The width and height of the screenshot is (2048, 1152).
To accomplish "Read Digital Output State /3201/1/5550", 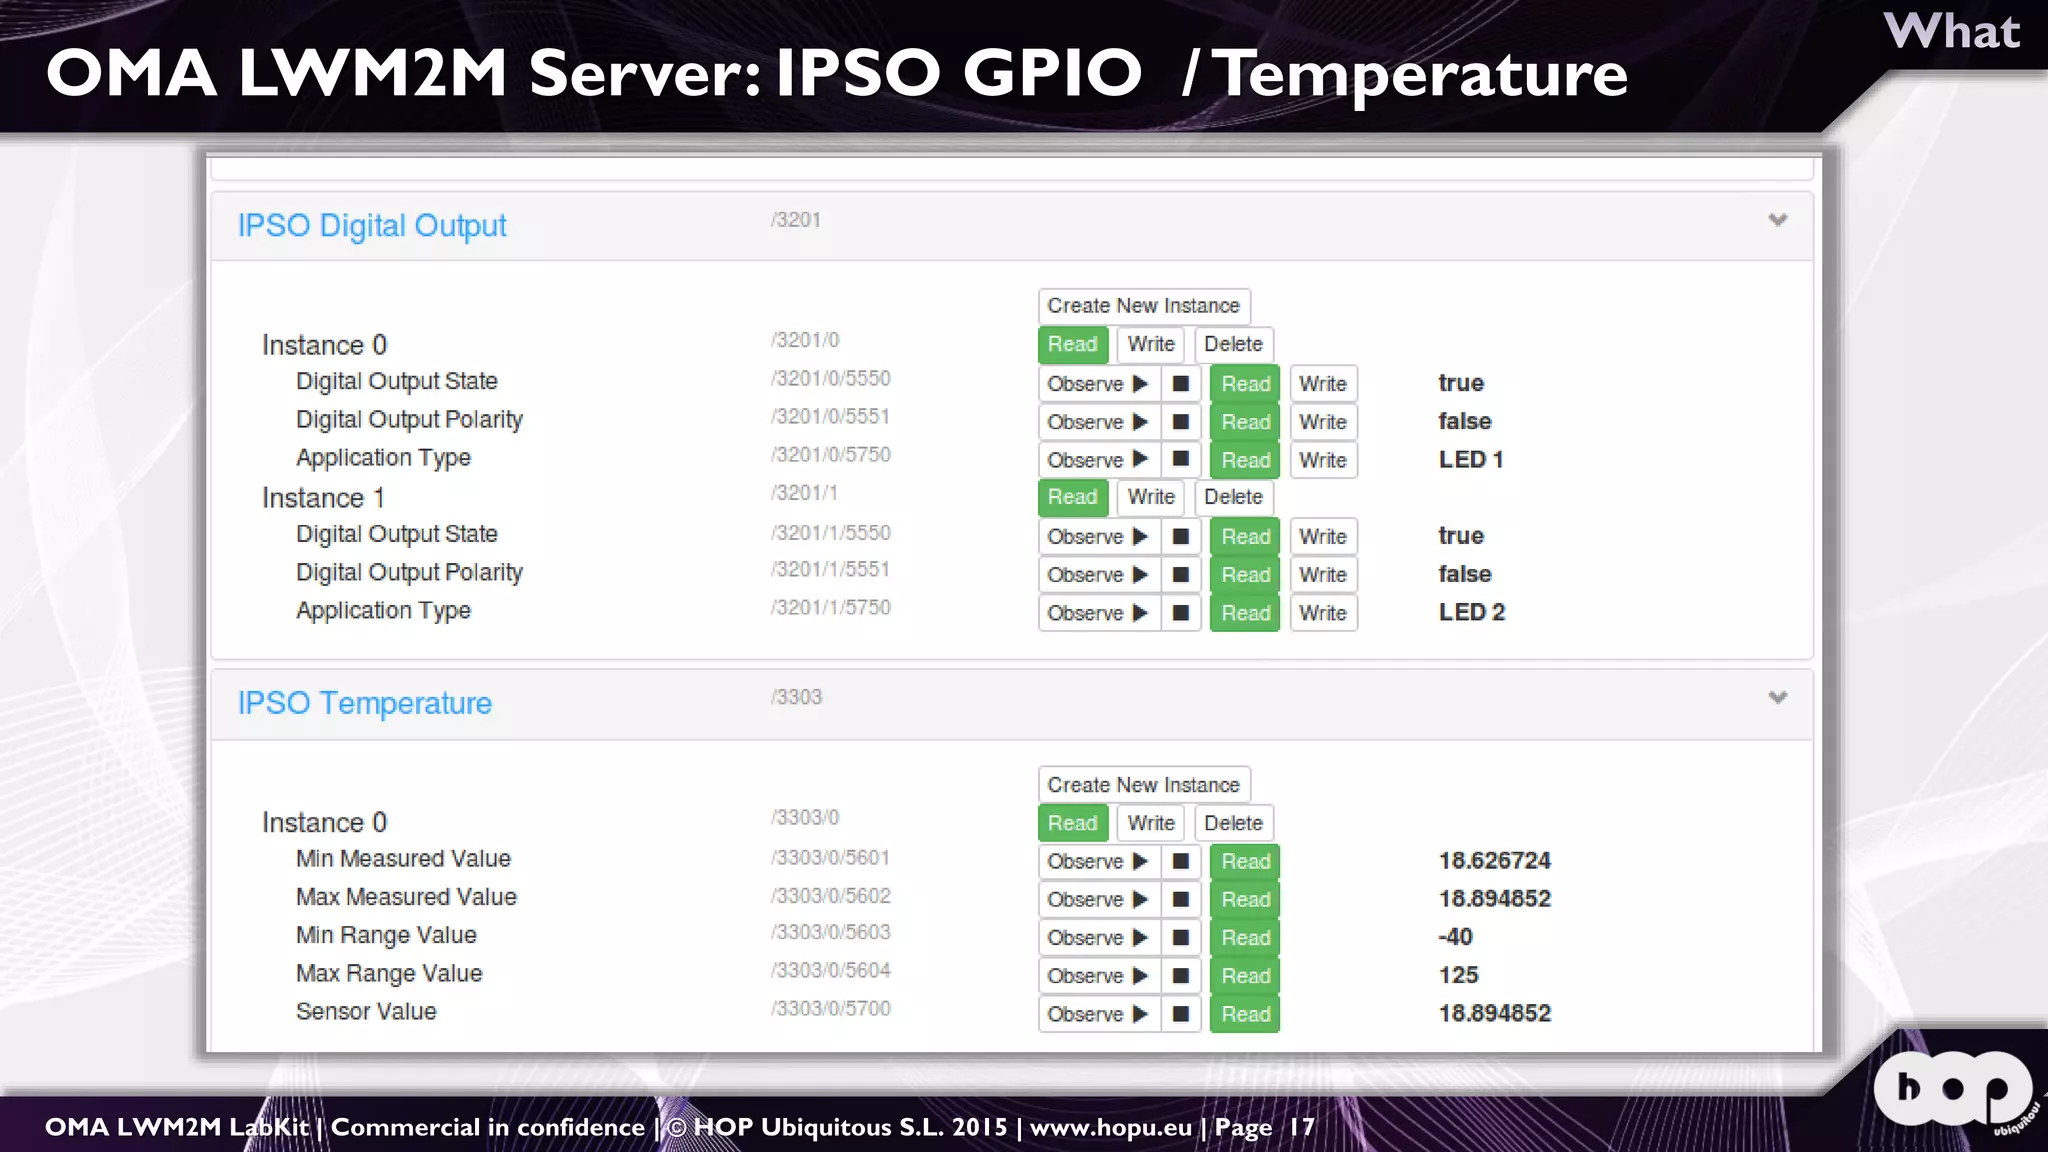I will coord(1245,537).
